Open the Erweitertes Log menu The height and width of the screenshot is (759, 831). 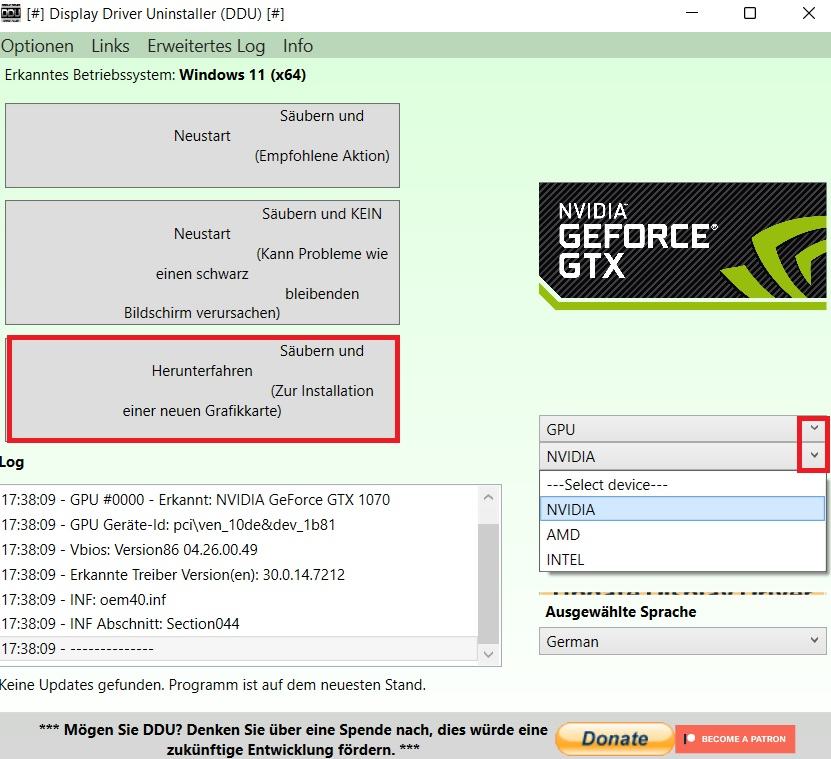tap(206, 46)
